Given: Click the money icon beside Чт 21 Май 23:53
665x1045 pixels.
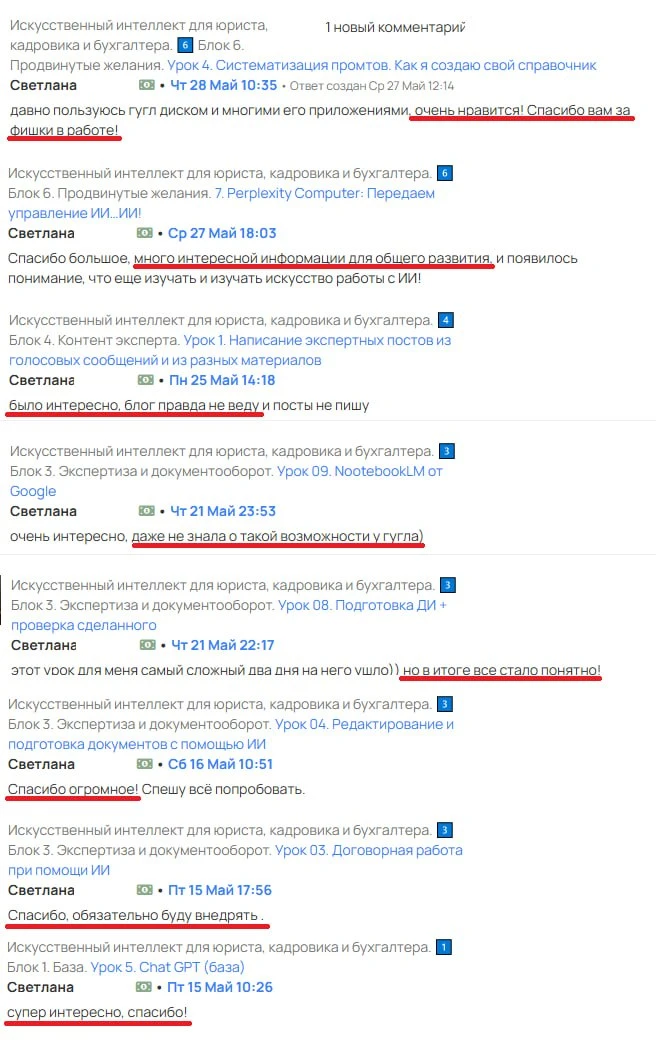Looking at the screenshot, I should tap(147, 511).
